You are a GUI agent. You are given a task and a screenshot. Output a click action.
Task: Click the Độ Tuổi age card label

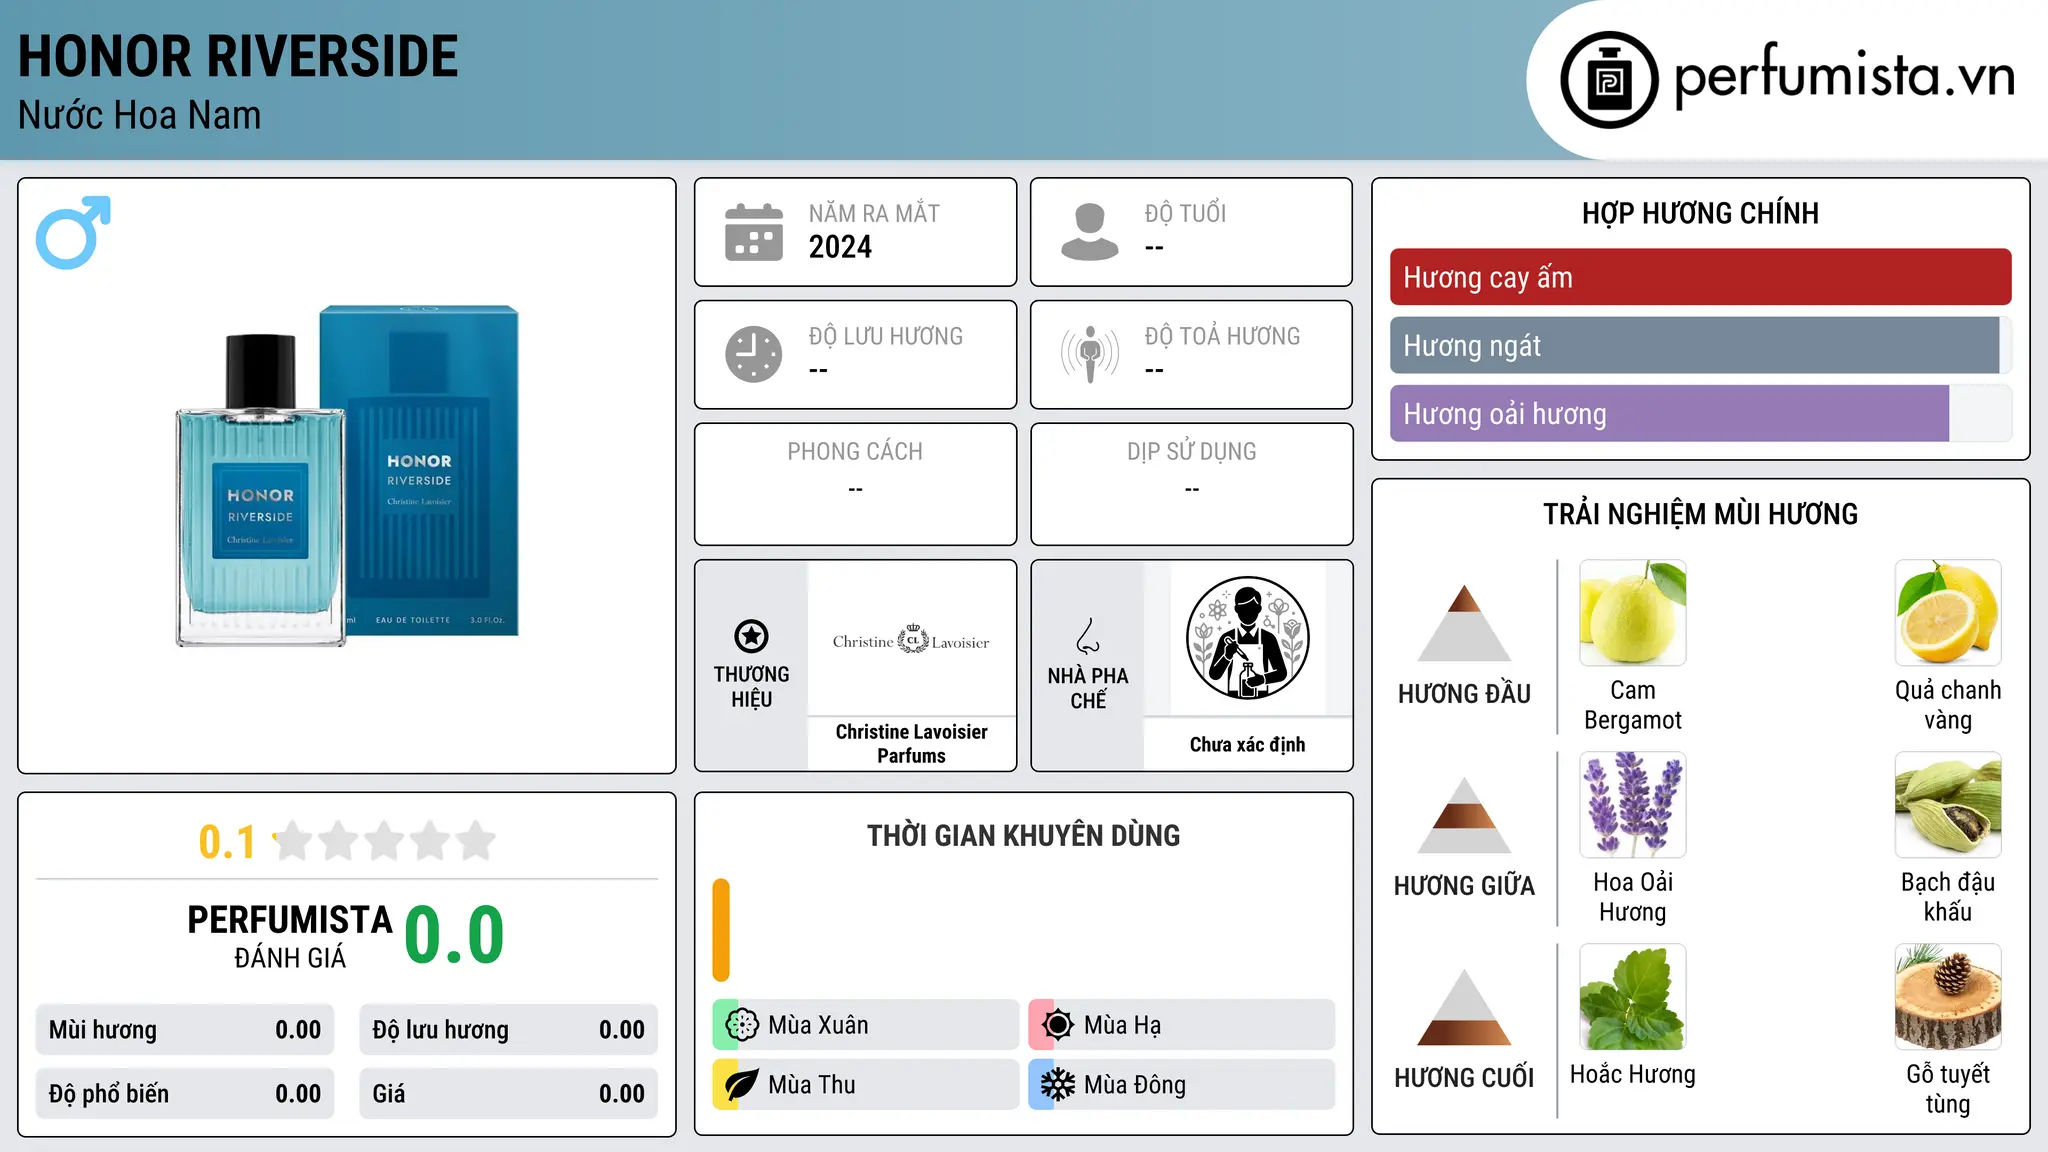(1185, 213)
